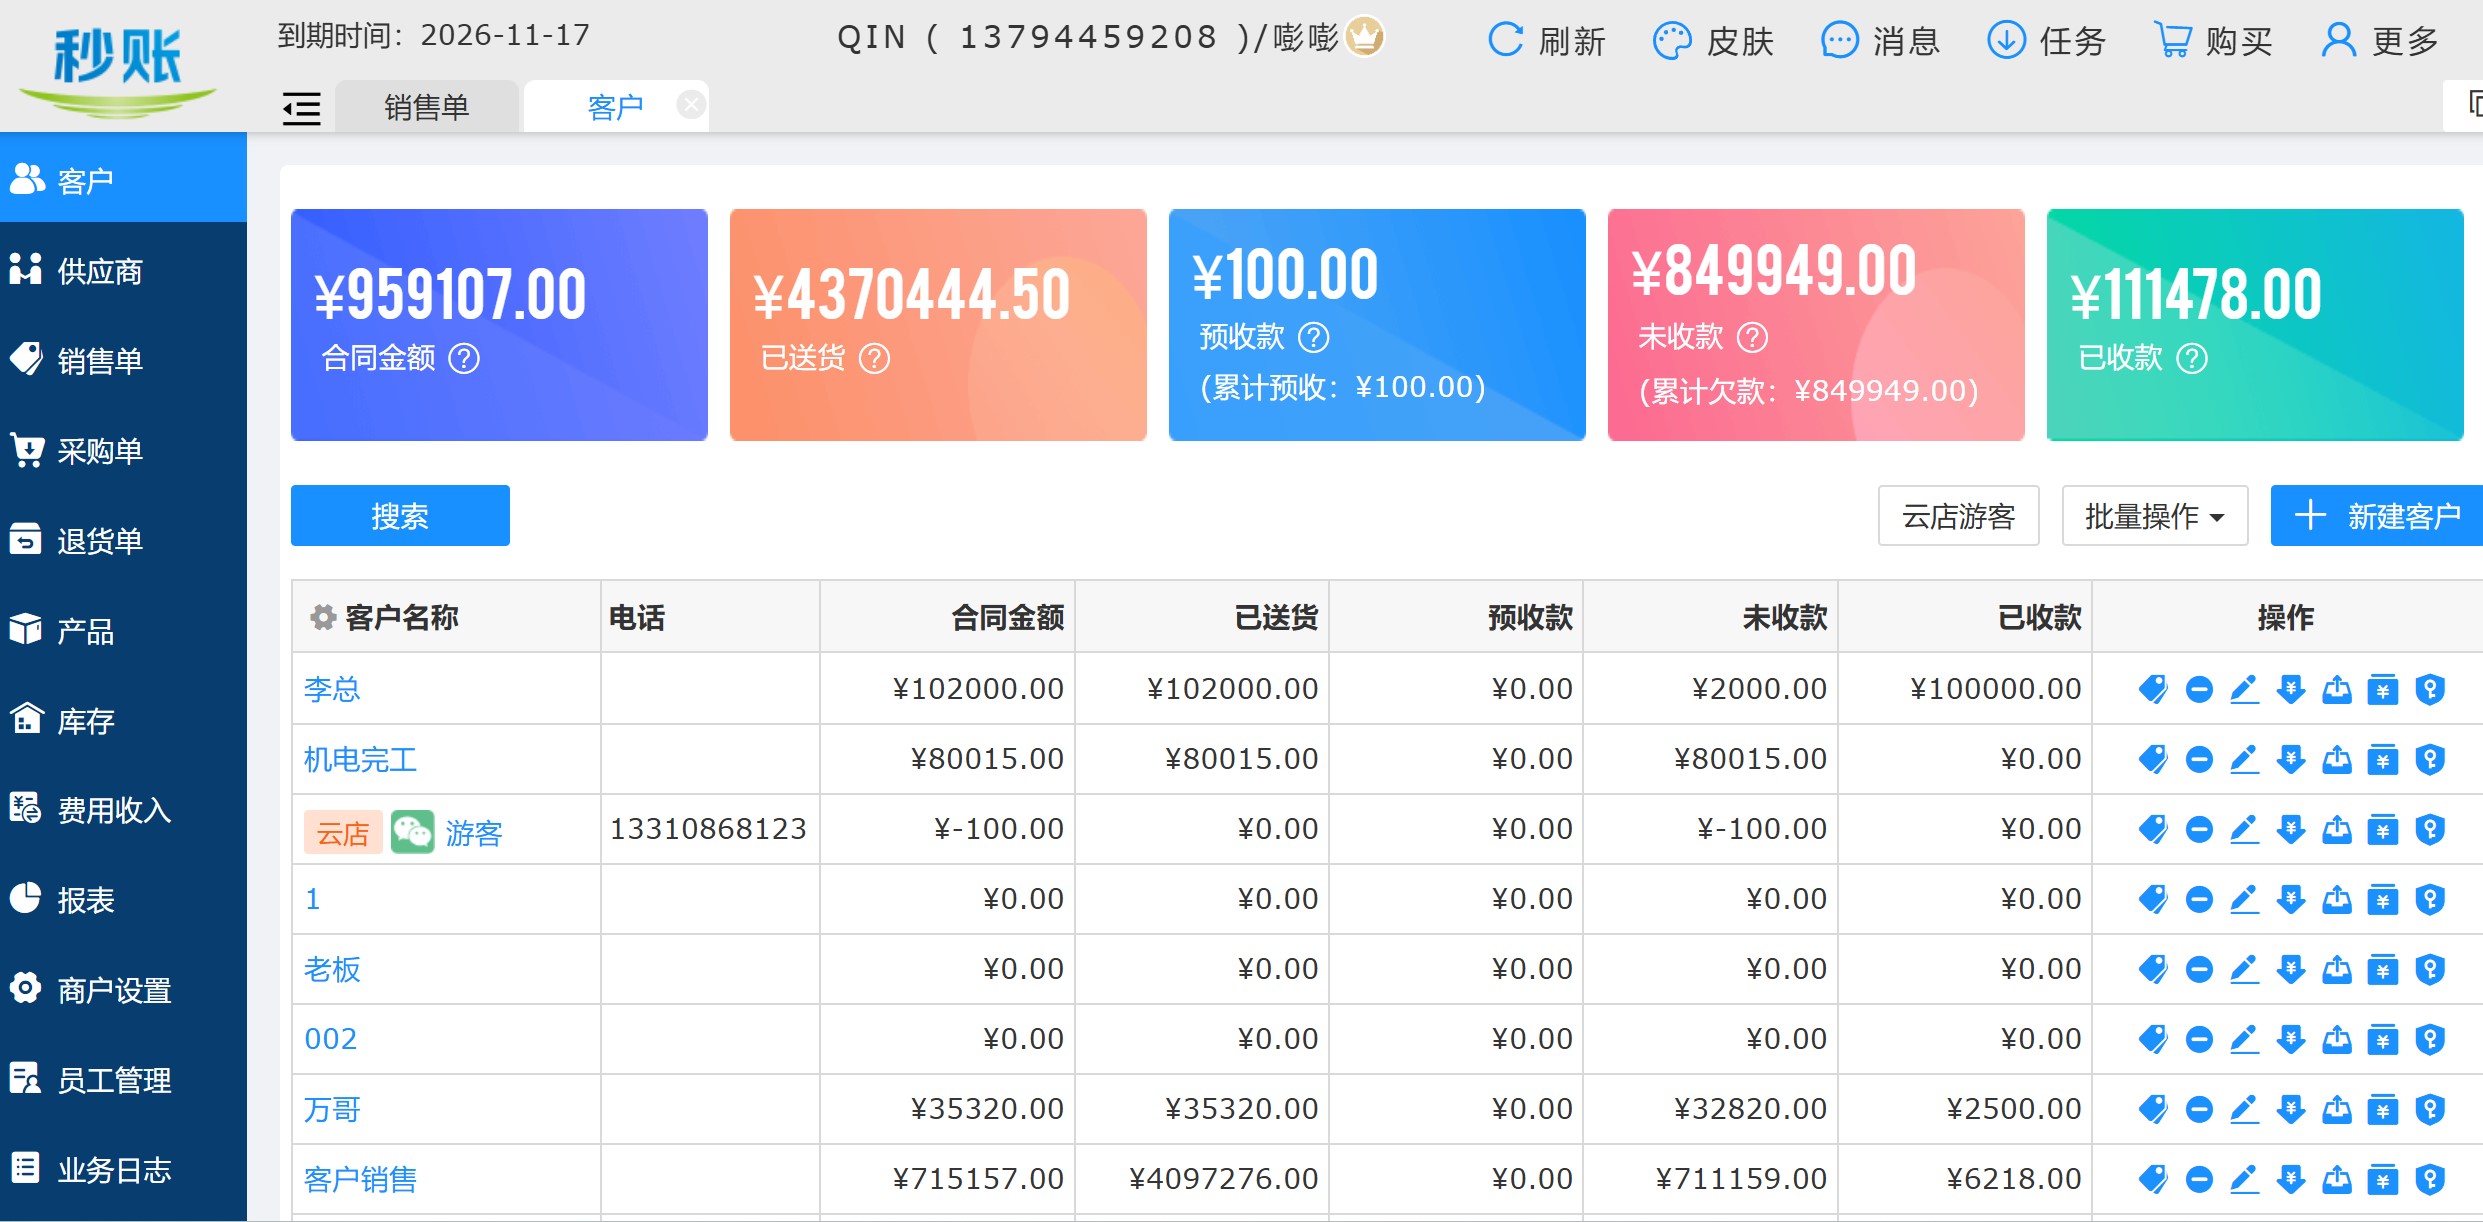The width and height of the screenshot is (2483, 1222).
Task: Open customer 万哥 link
Action: tap(332, 1109)
